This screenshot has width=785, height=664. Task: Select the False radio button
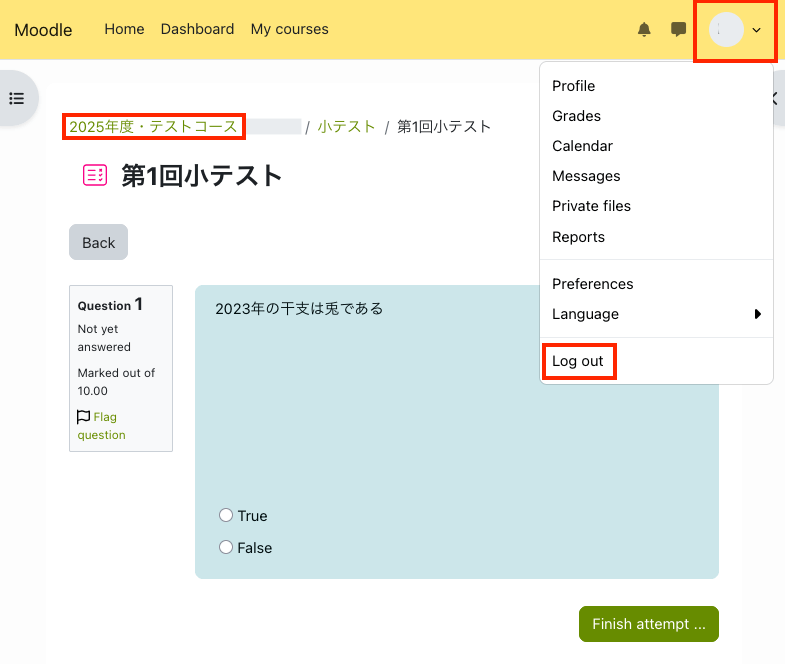click(x=226, y=547)
